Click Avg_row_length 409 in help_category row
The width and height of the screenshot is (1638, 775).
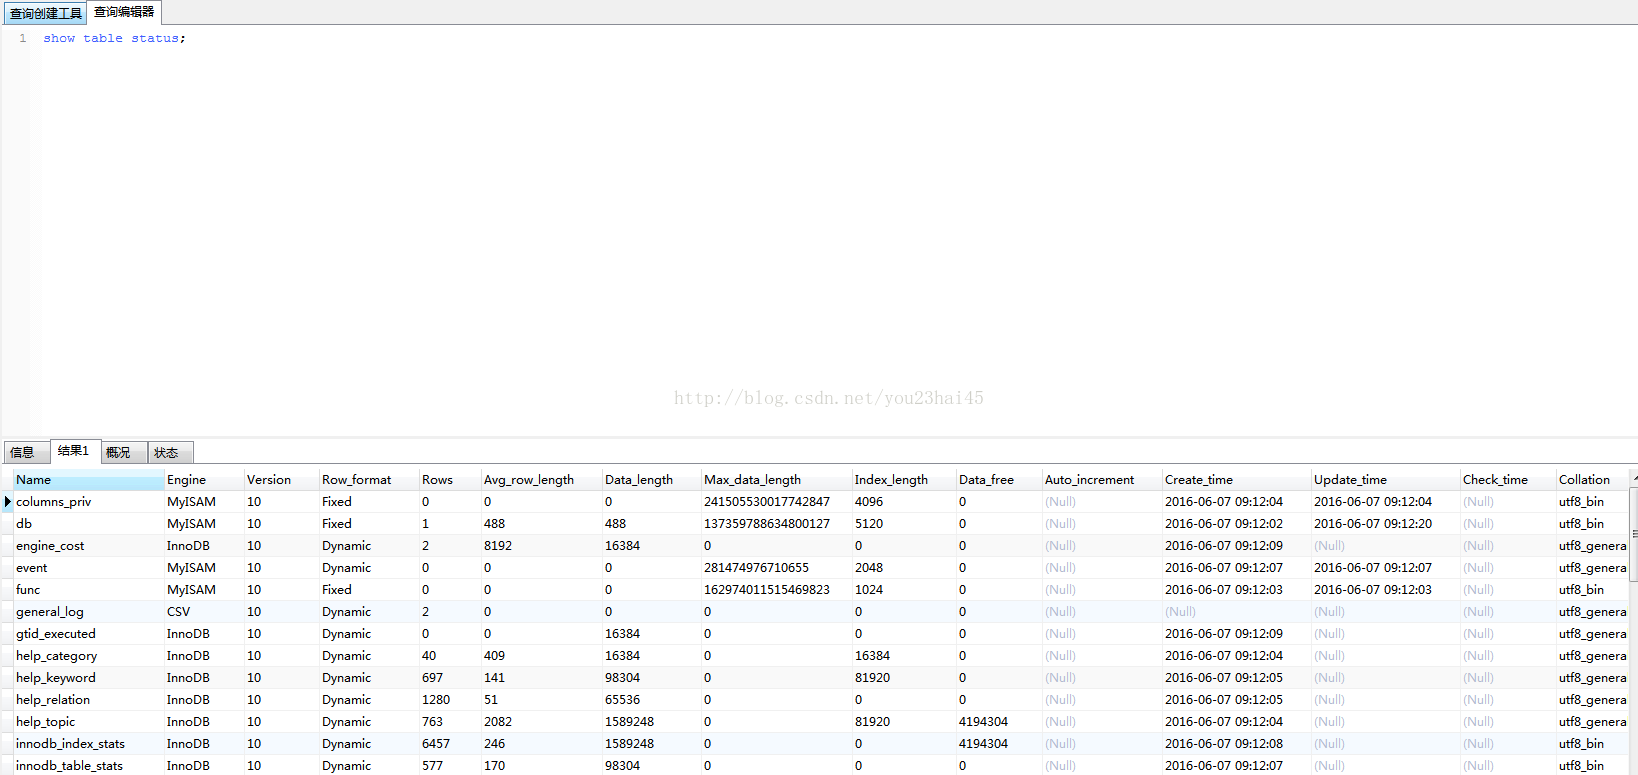541,656
